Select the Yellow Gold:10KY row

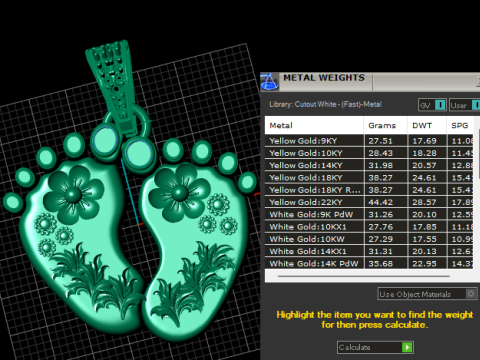pyautogui.click(x=369, y=153)
